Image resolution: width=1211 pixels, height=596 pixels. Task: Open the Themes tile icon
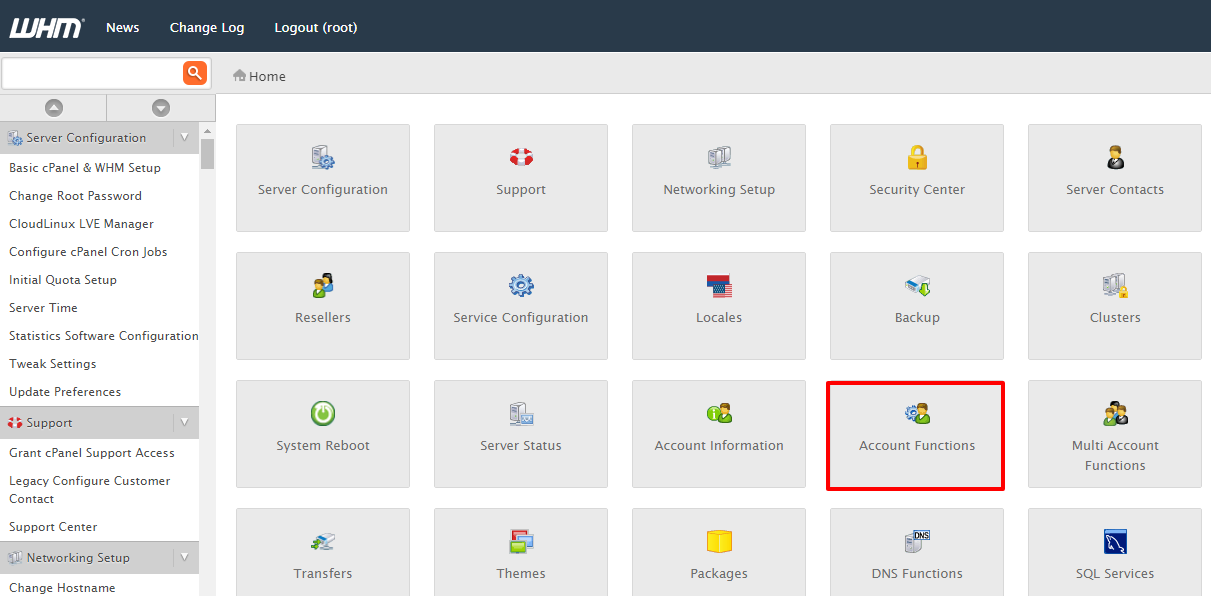pyautogui.click(x=521, y=541)
